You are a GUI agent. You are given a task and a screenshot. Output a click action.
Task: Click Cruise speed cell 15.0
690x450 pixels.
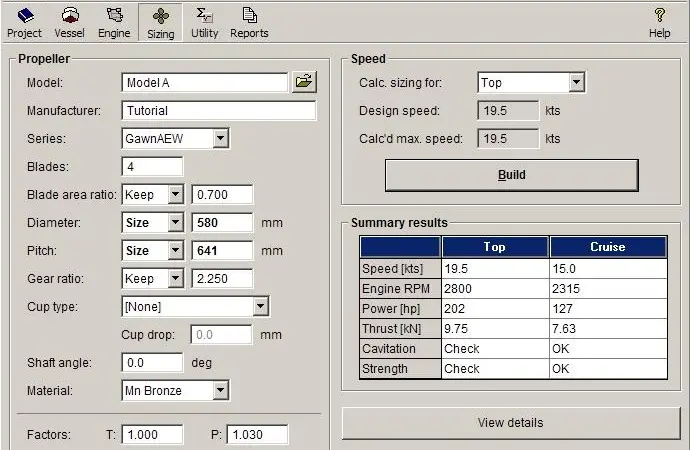(x=608, y=268)
